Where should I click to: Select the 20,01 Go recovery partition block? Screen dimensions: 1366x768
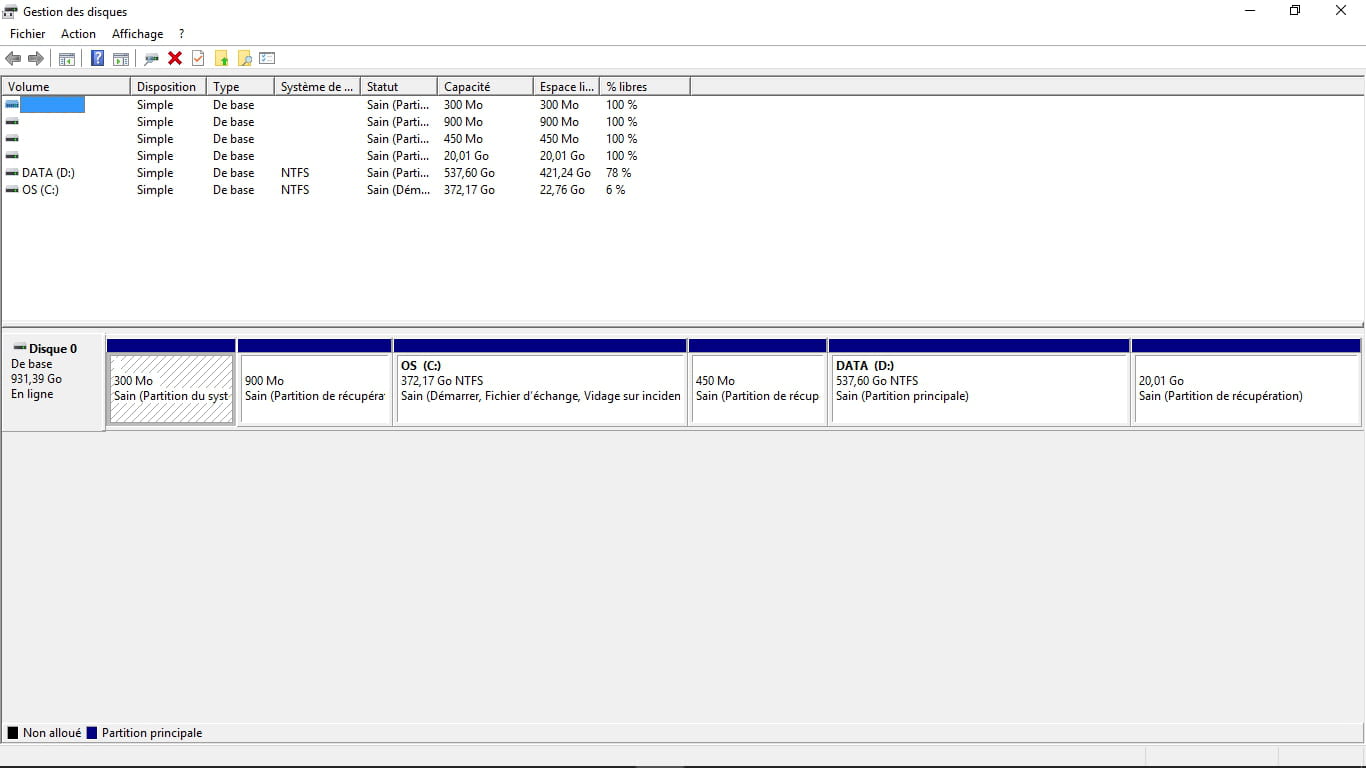click(1246, 390)
